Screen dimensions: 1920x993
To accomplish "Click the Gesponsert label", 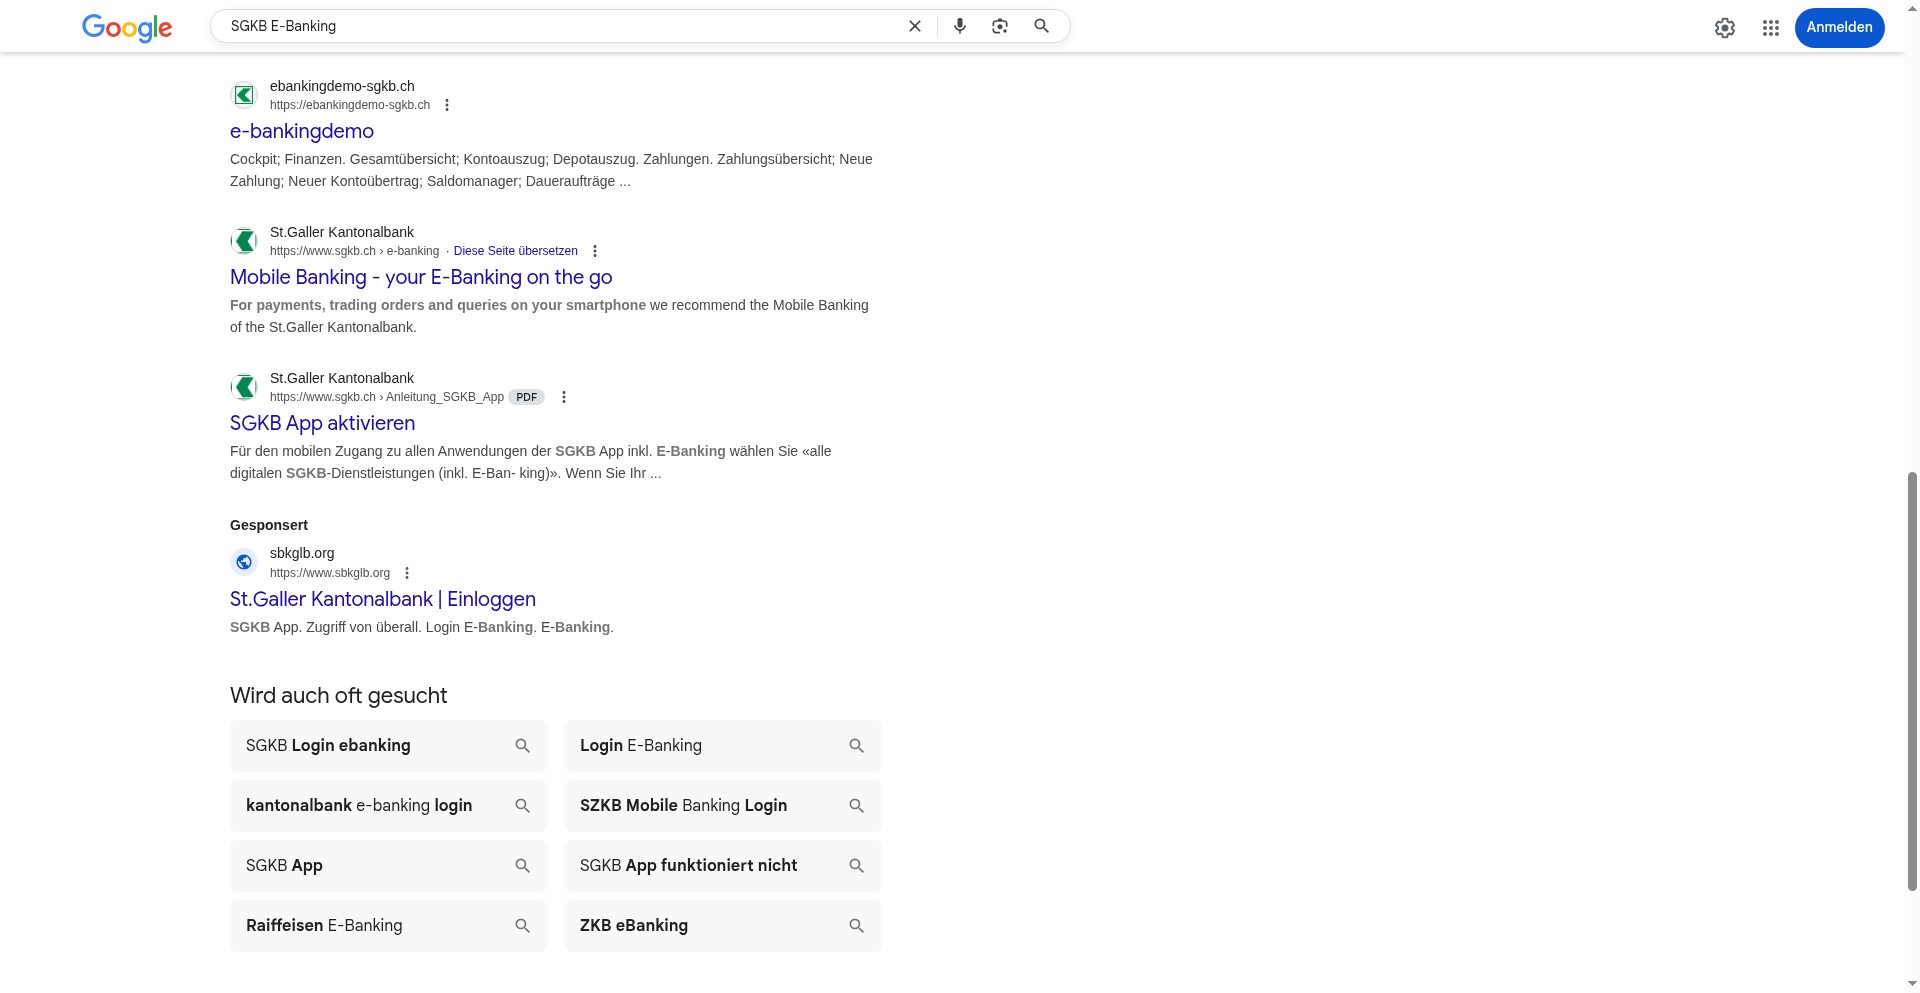I will (269, 525).
